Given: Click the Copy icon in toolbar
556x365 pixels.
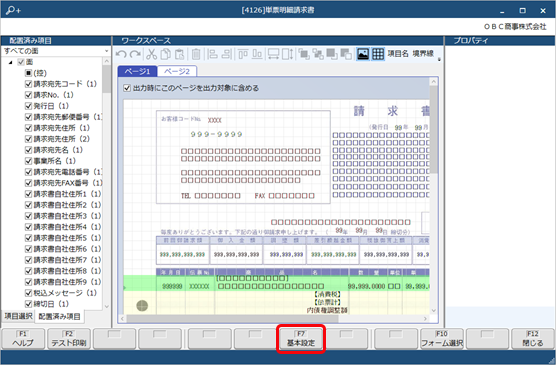Looking at the screenshot, I should point(165,54).
